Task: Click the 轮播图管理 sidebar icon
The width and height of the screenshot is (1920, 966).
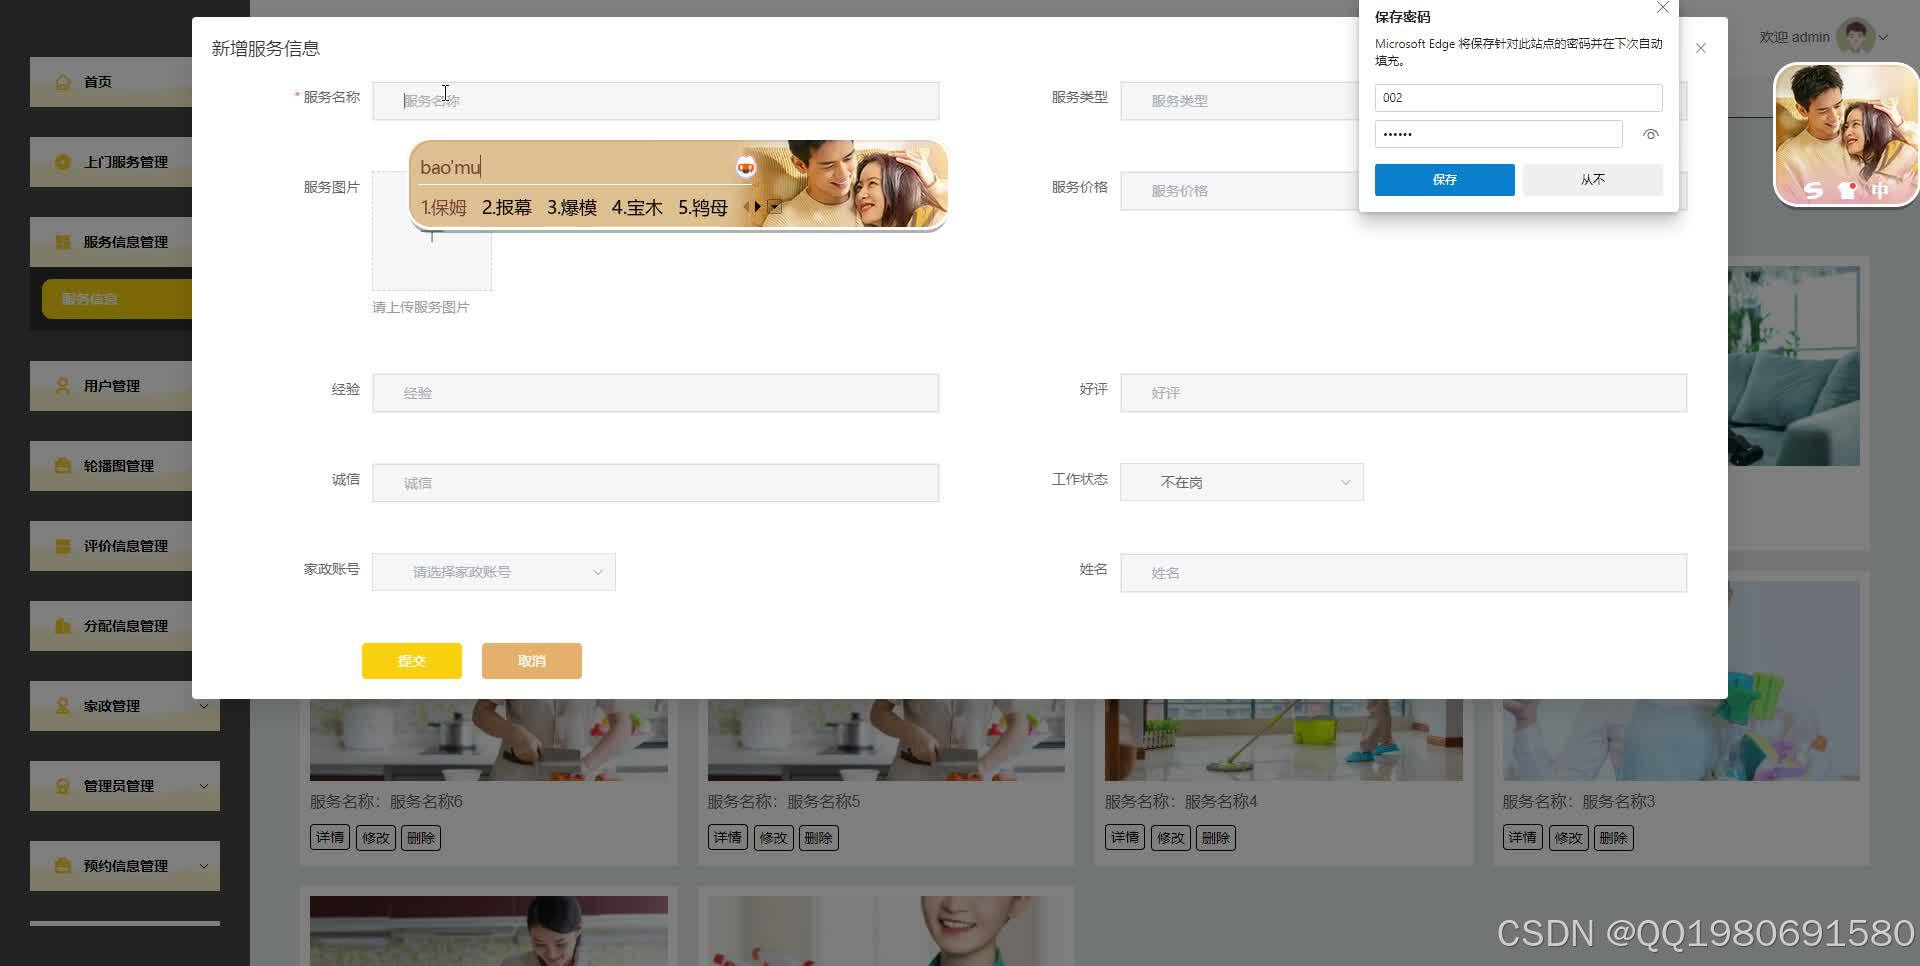Action: tap(63, 466)
